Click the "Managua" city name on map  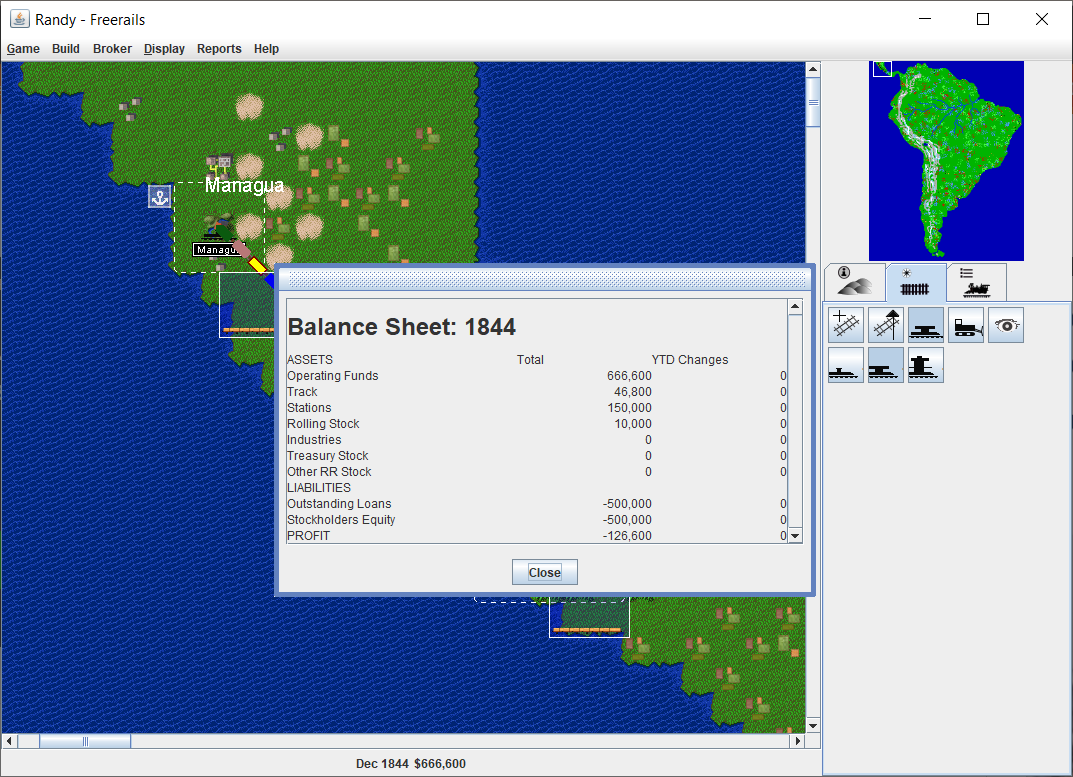point(244,185)
